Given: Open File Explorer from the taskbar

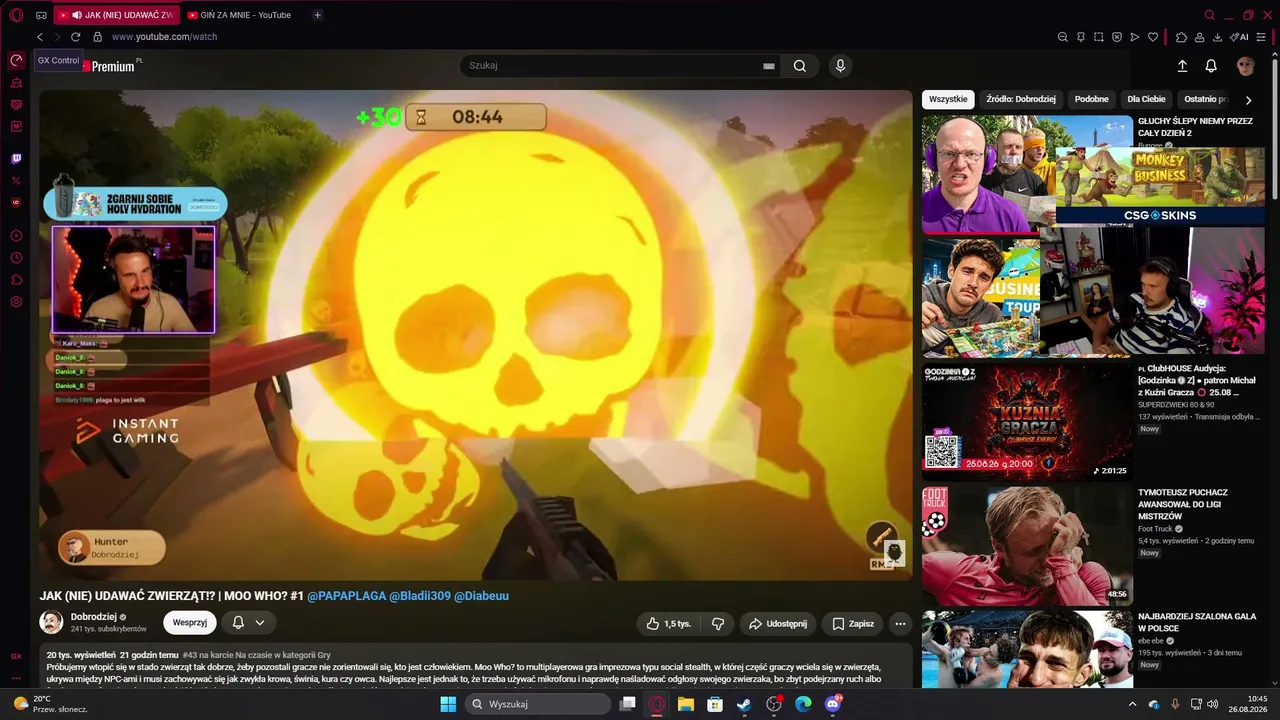Looking at the screenshot, I should click(686, 704).
